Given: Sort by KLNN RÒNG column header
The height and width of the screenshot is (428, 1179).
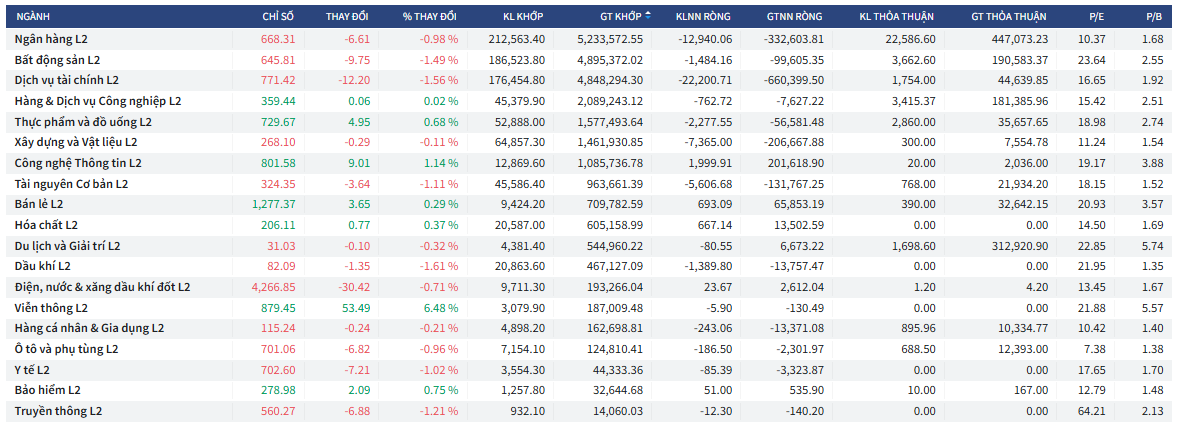Looking at the screenshot, I should 704,17.
